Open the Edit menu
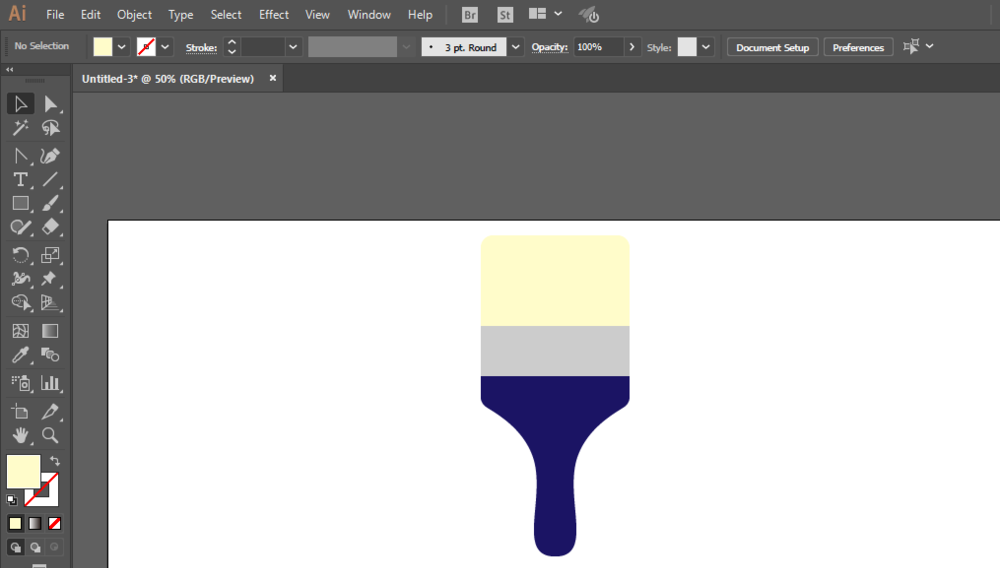This screenshot has width=1000, height=568. pyautogui.click(x=91, y=14)
